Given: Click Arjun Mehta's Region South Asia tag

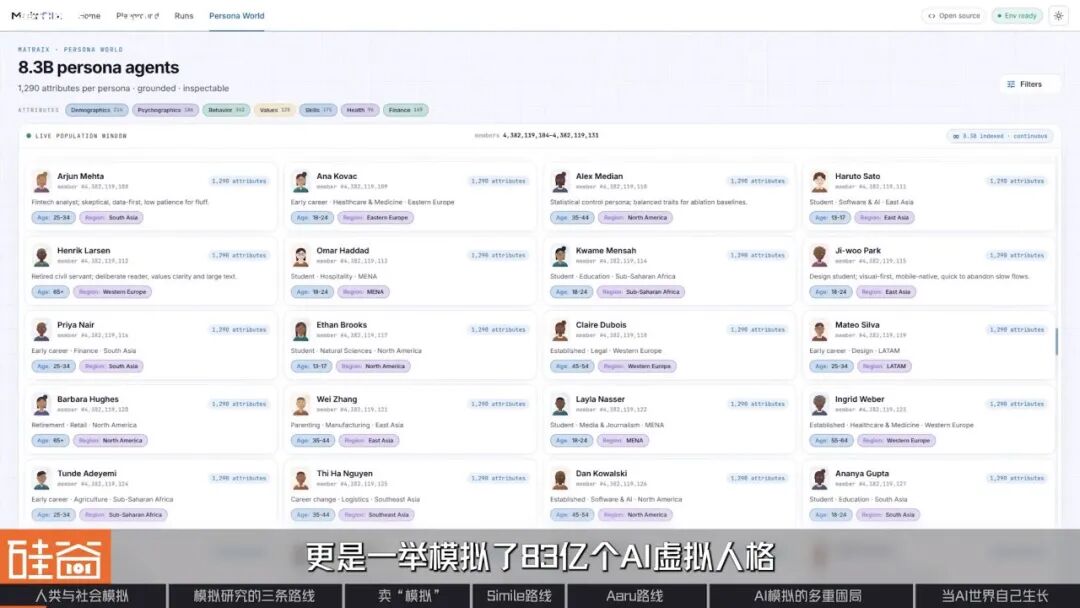Looking at the screenshot, I should tap(112, 218).
